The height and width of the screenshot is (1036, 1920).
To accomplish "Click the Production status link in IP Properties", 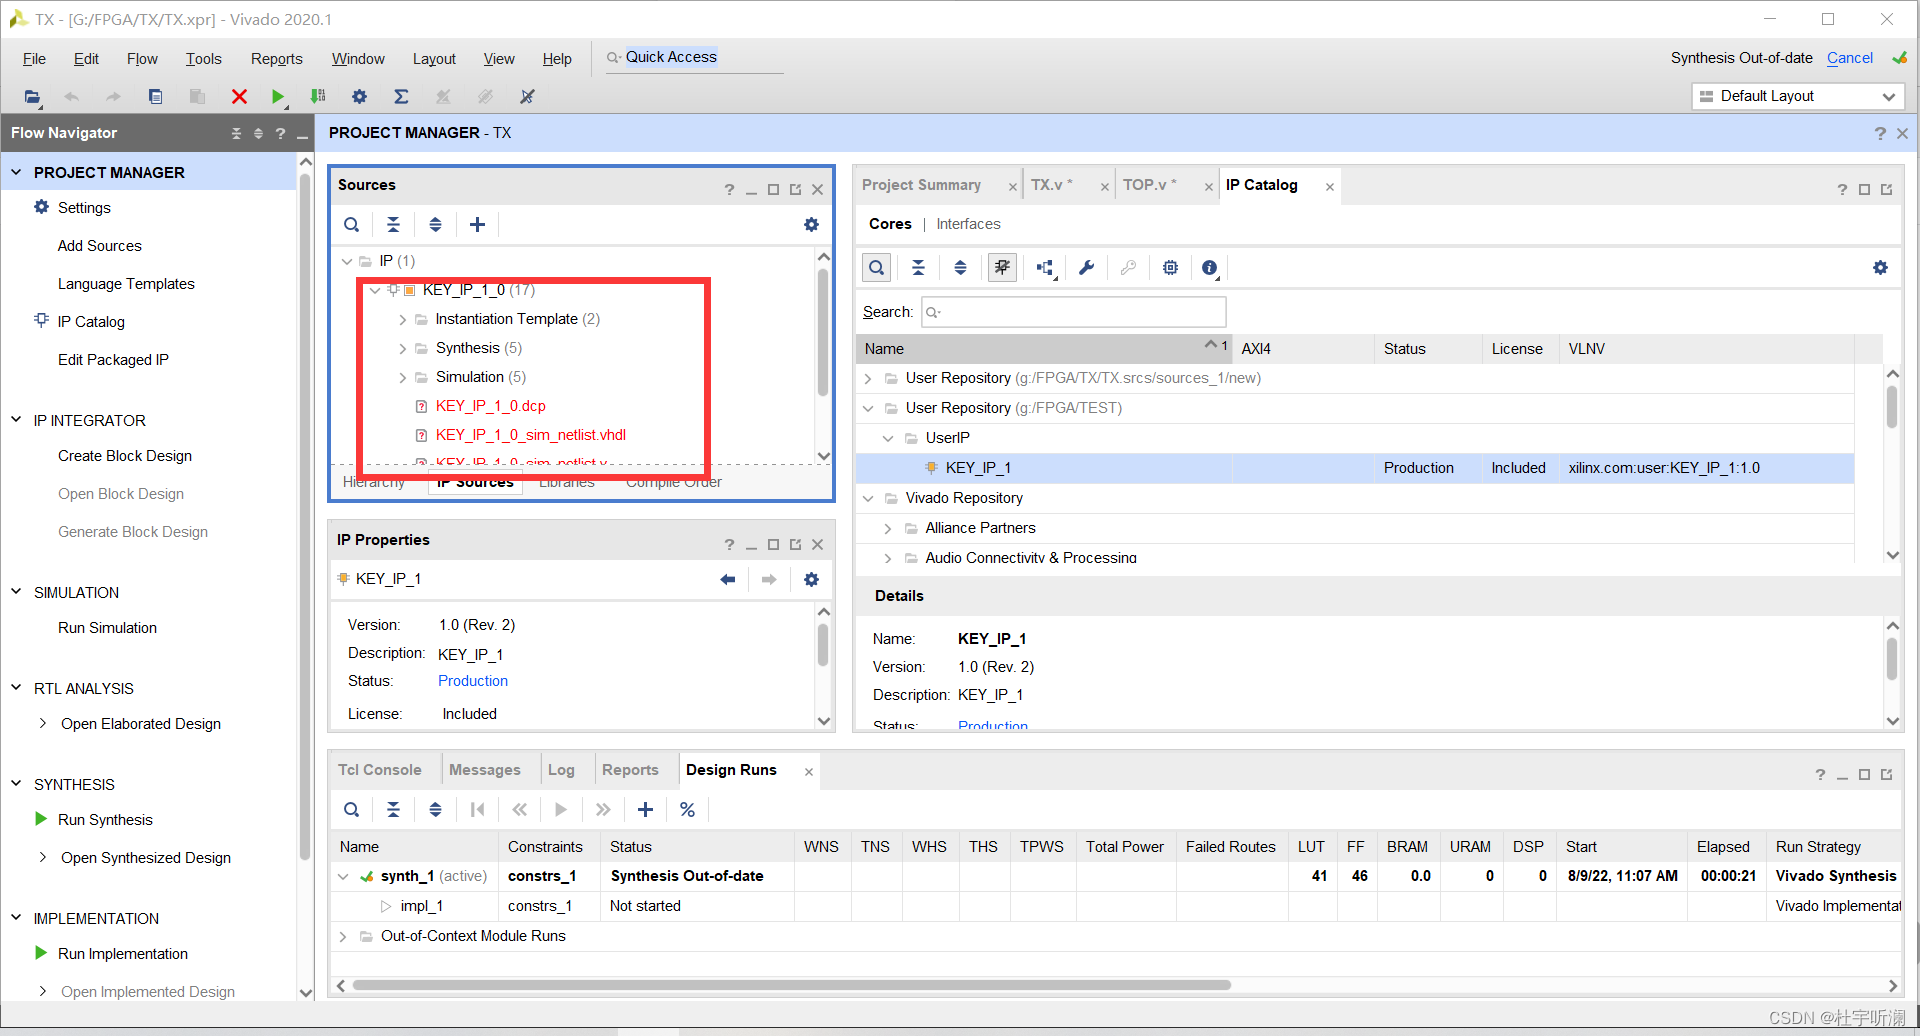I will pyautogui.click(x=473, y=681).
